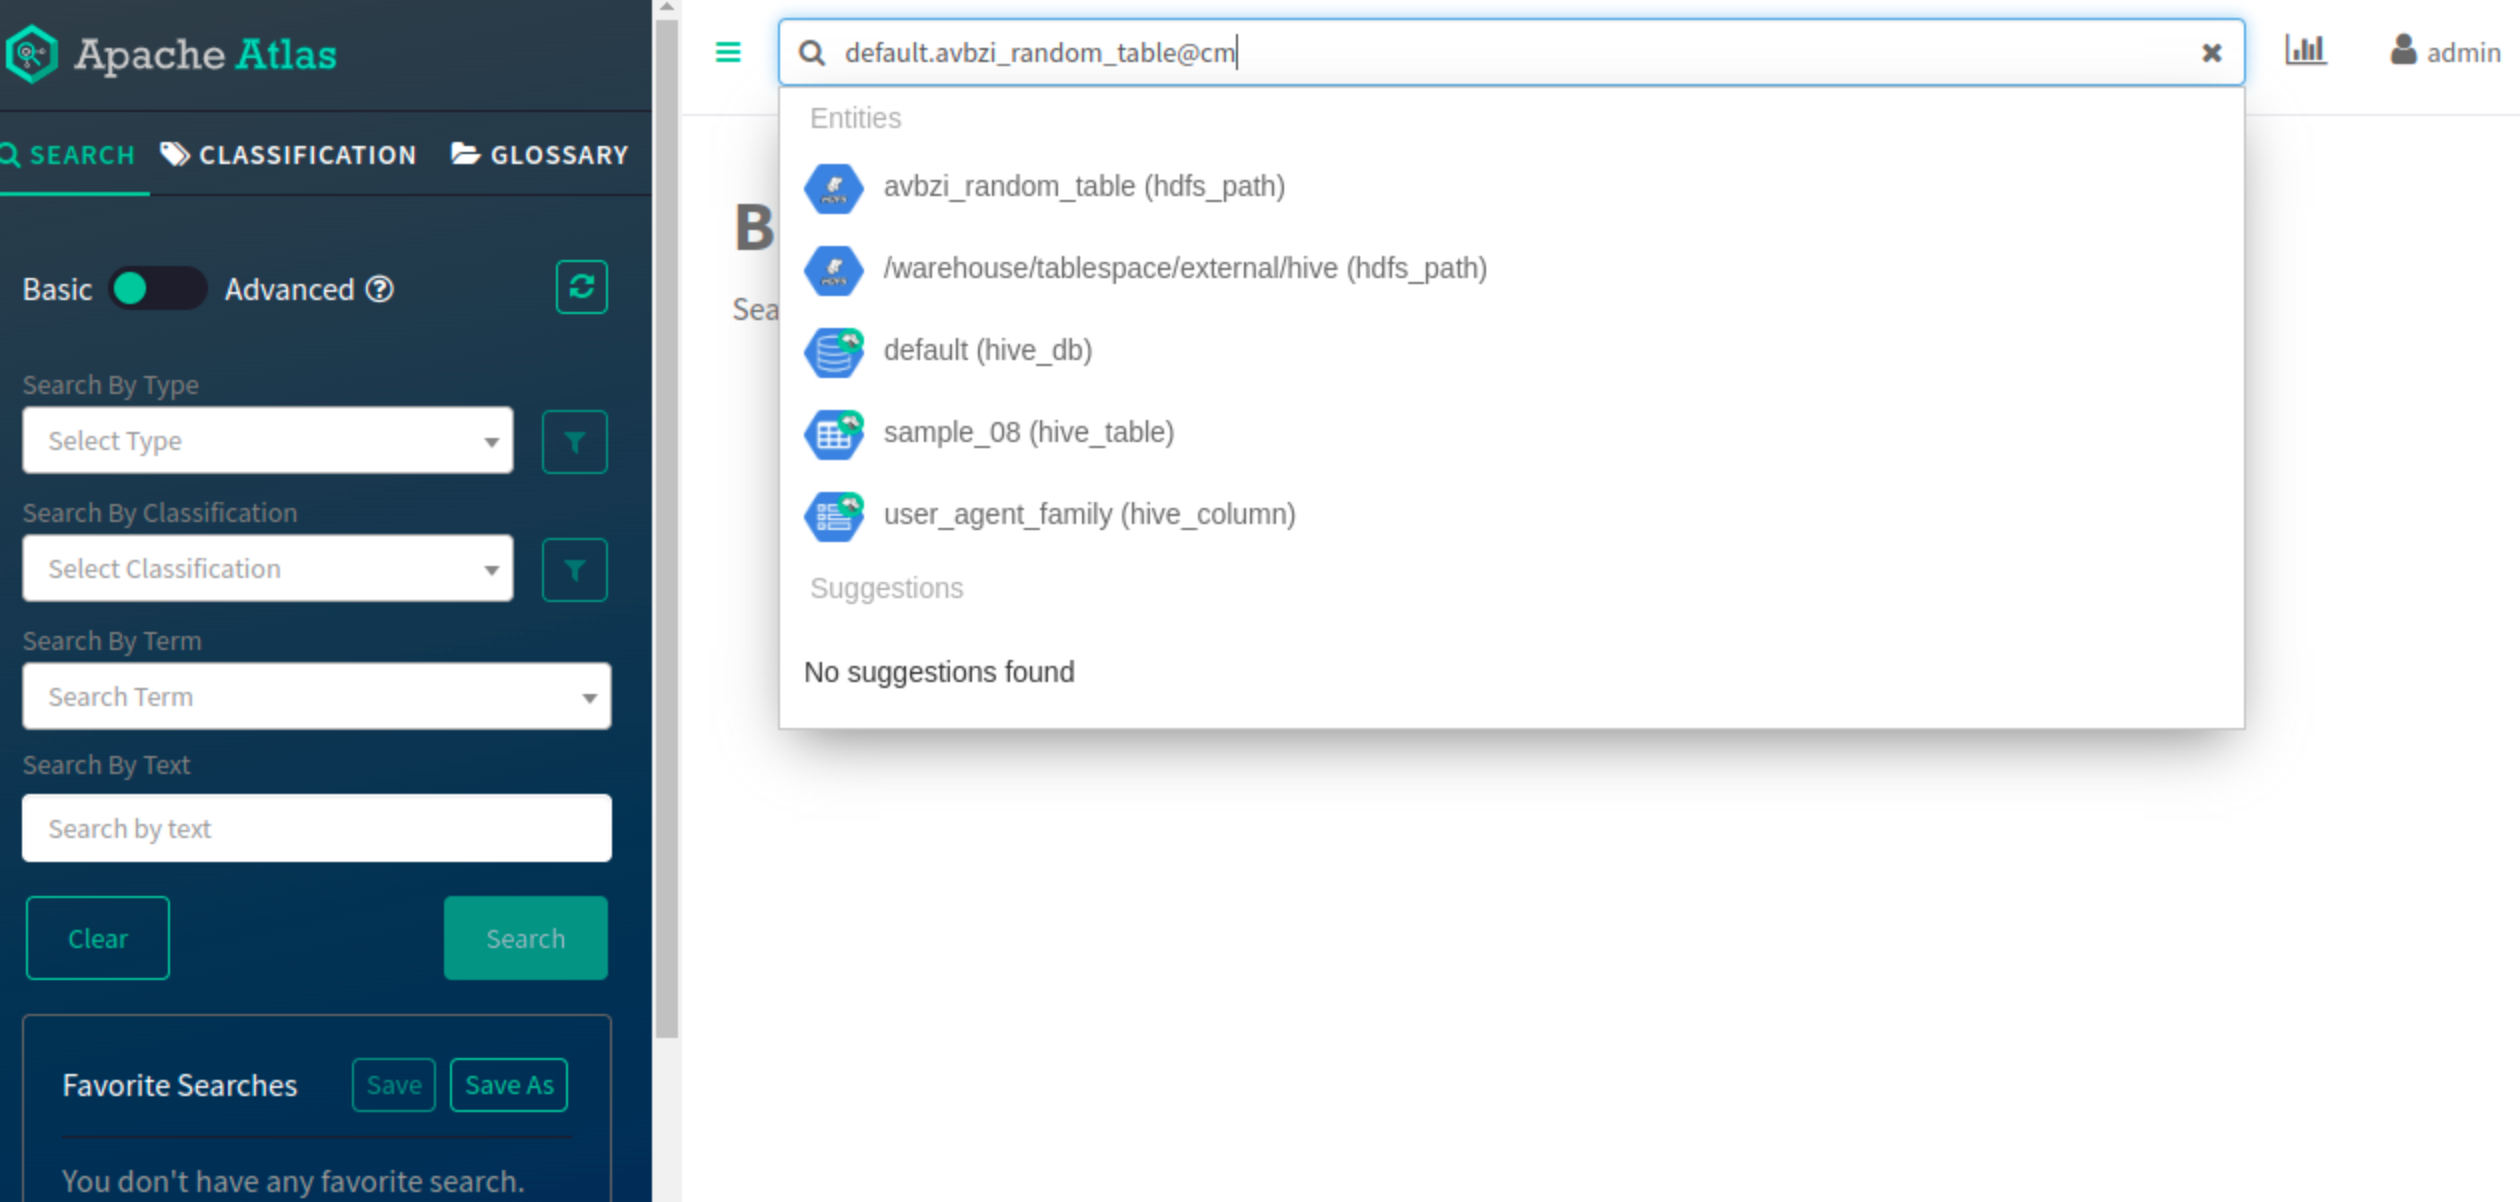Clear the search box with X icon
2520x1202 pixels.
pos(2211,53)
